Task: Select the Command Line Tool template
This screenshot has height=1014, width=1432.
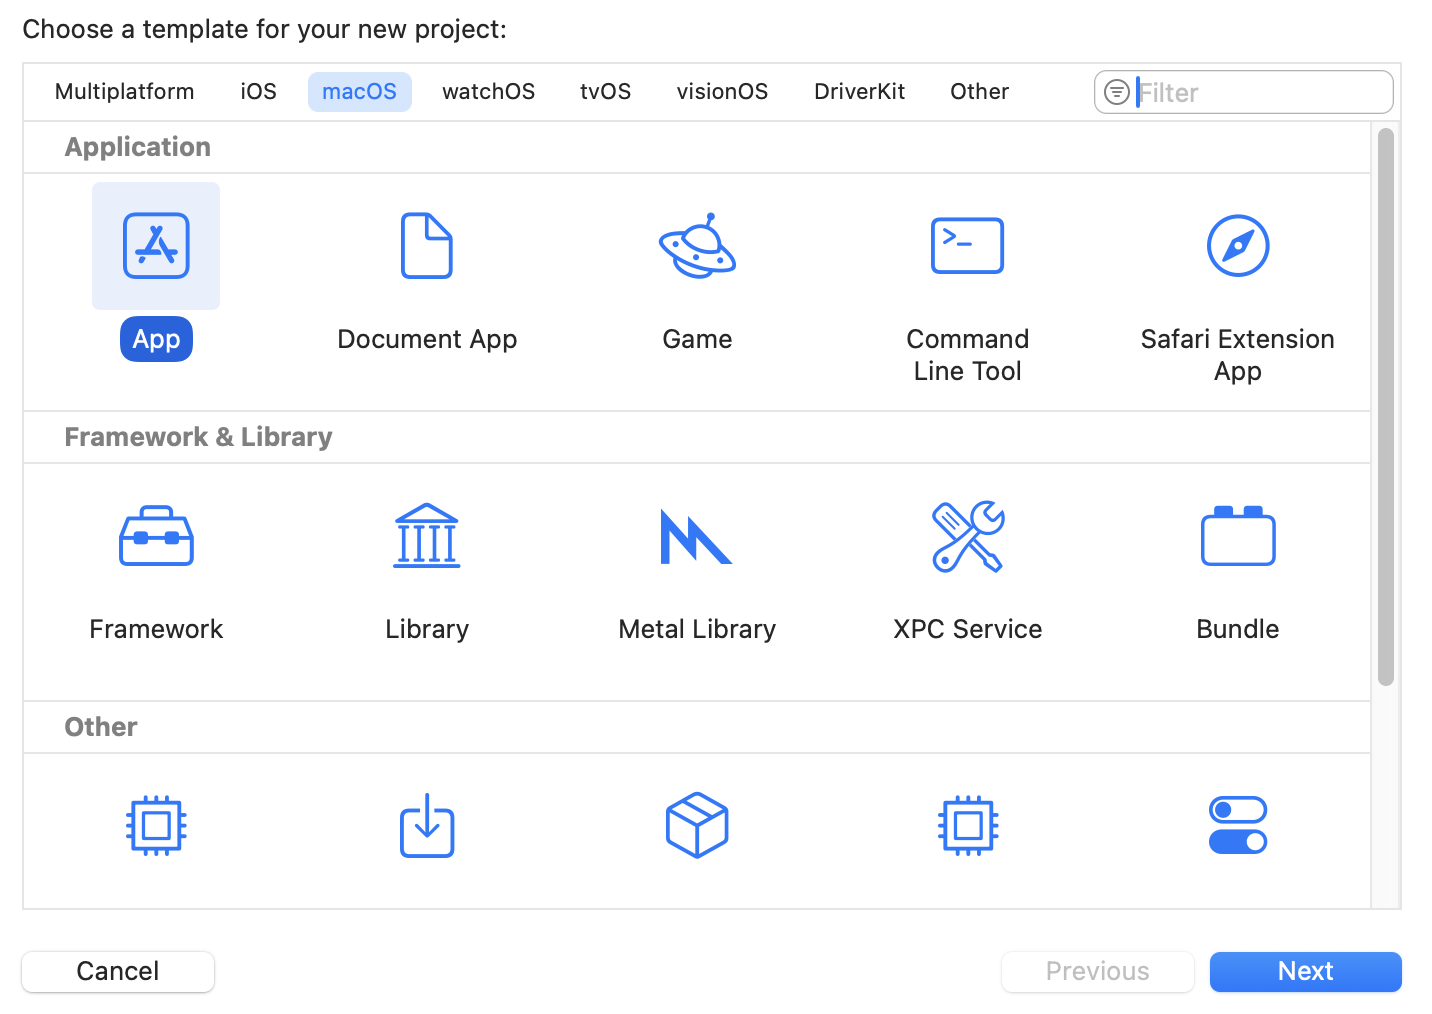Action: pyautogui.click(x=967, y=246)
